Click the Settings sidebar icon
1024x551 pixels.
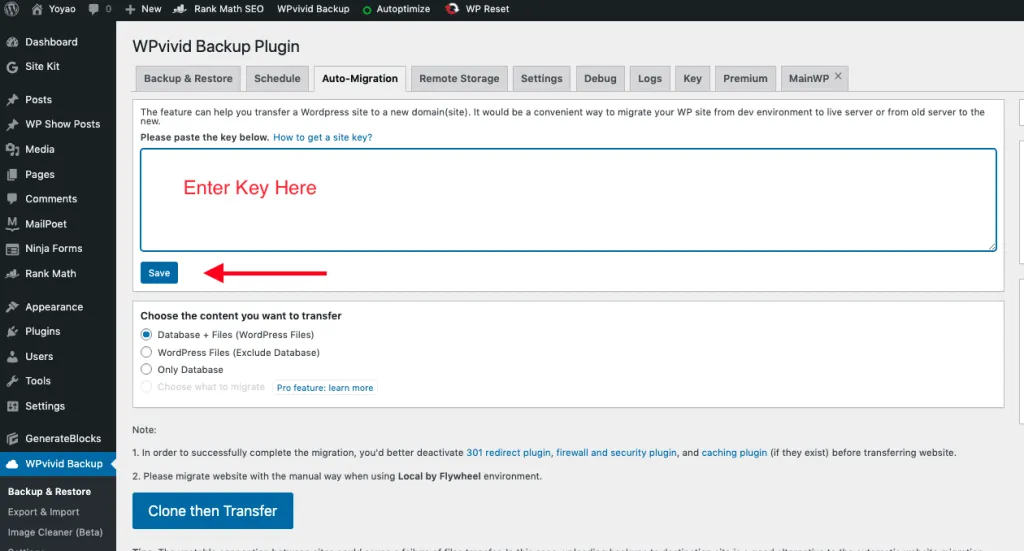(12, 406)
